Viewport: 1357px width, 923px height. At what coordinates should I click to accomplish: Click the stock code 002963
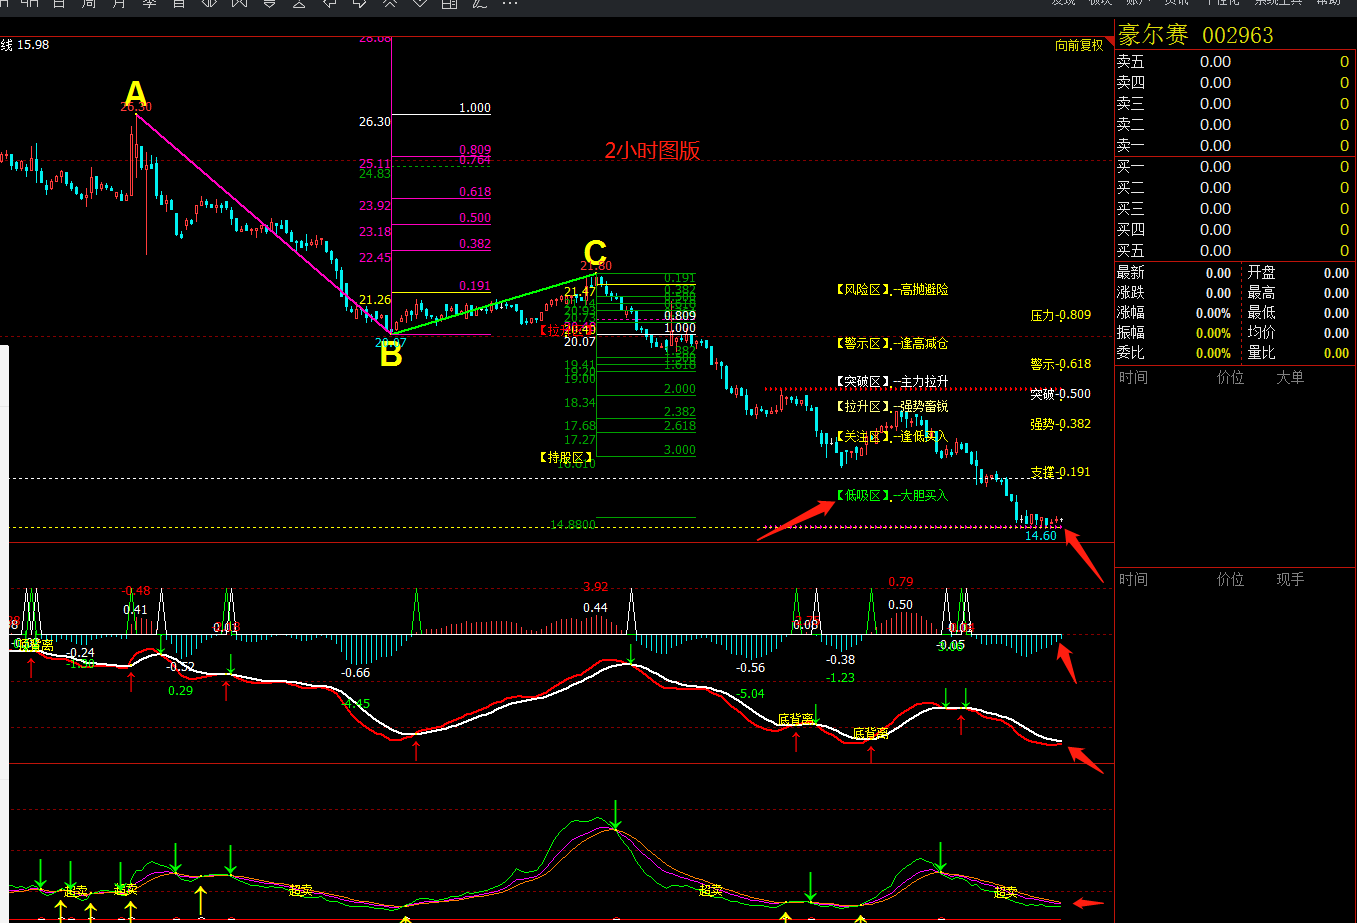[x=1237, y=35]
